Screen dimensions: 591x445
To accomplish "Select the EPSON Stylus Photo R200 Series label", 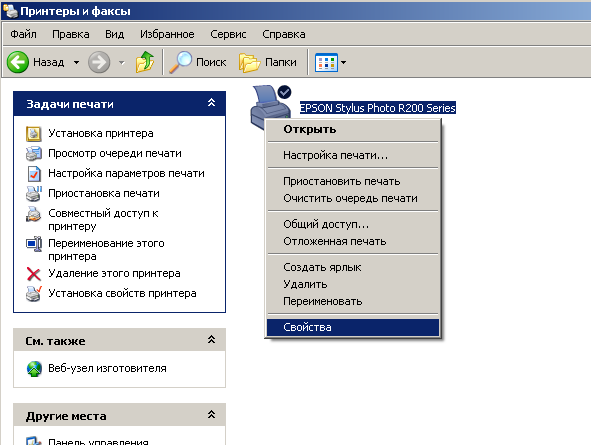I will 378,108.
